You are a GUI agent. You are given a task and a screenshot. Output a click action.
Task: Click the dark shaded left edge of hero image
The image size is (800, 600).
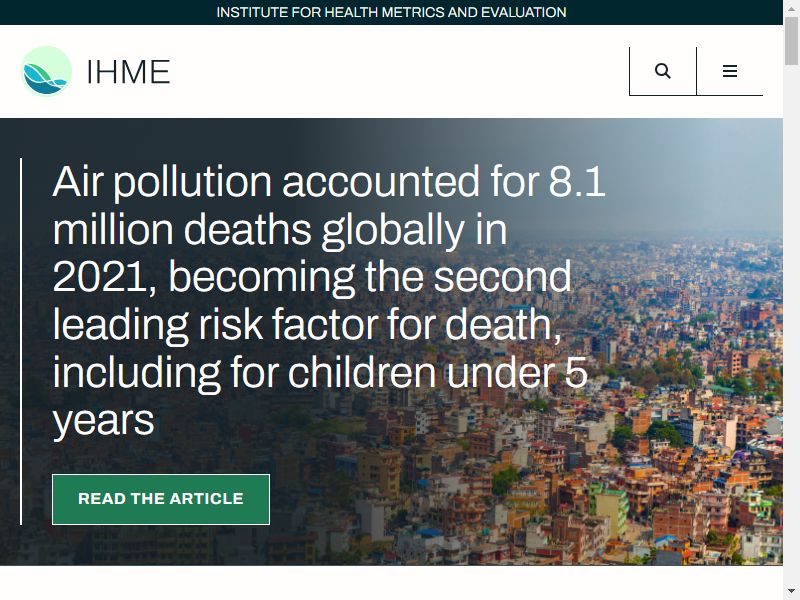click(x=9, y=342)
